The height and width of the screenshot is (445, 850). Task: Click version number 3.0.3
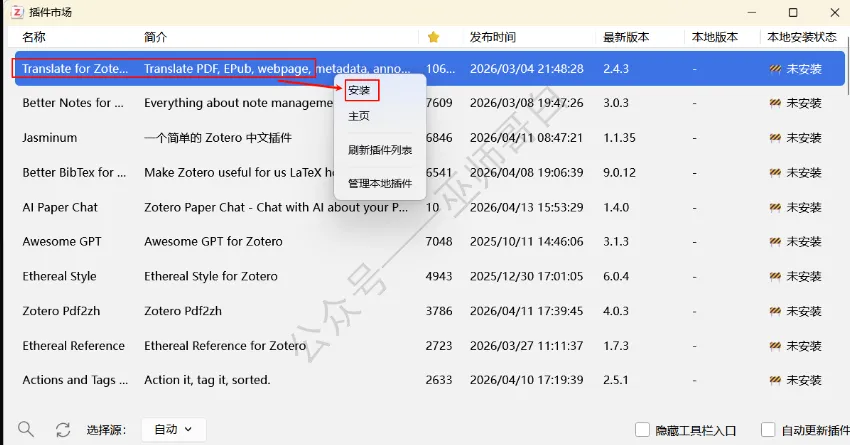point(616,102)
